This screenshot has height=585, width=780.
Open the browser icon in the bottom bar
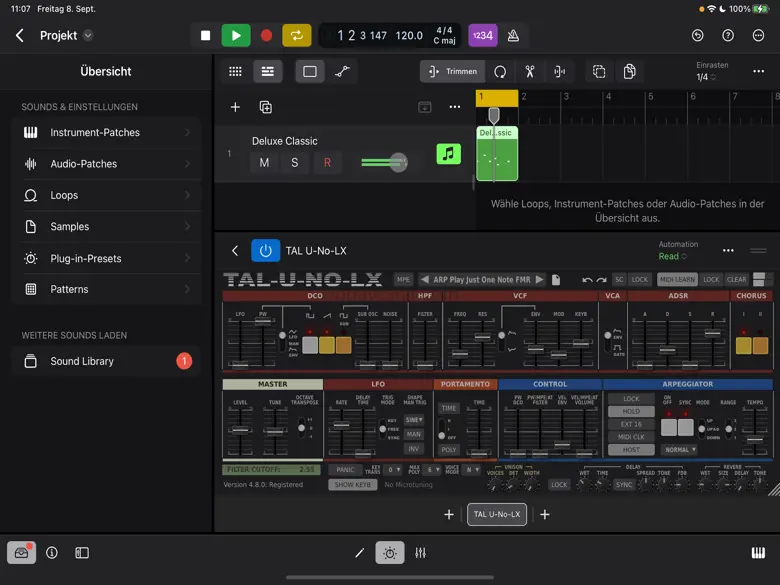tap(21, 553)
